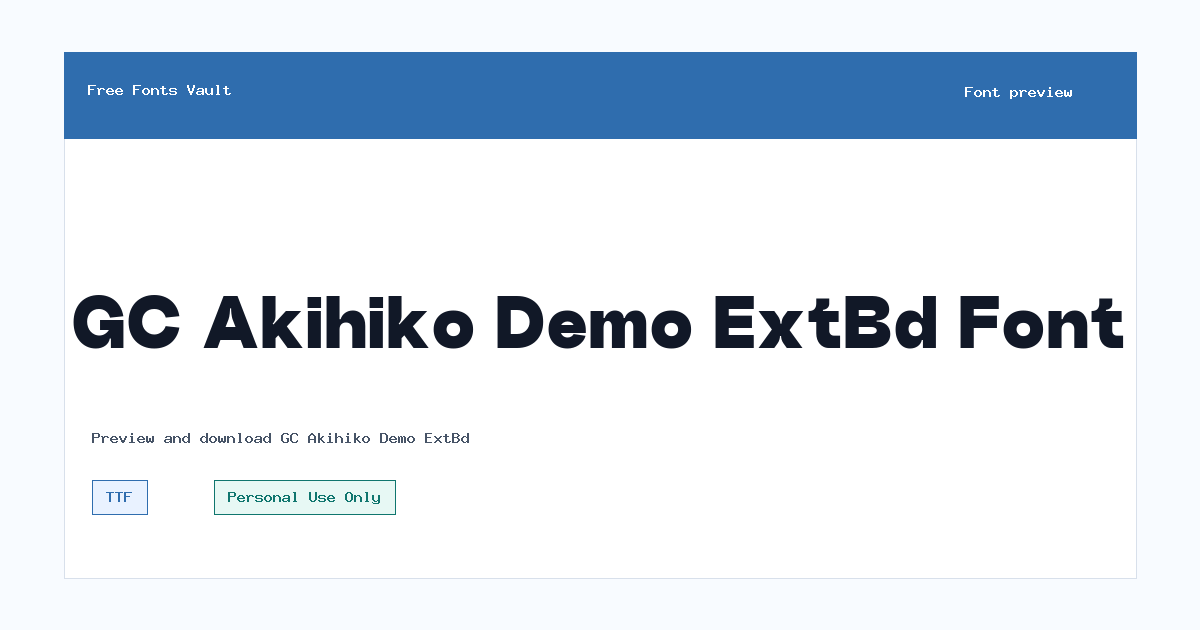Click the Font preview header link
This screenshot has width=1200, height=630.
point(1018,92)
